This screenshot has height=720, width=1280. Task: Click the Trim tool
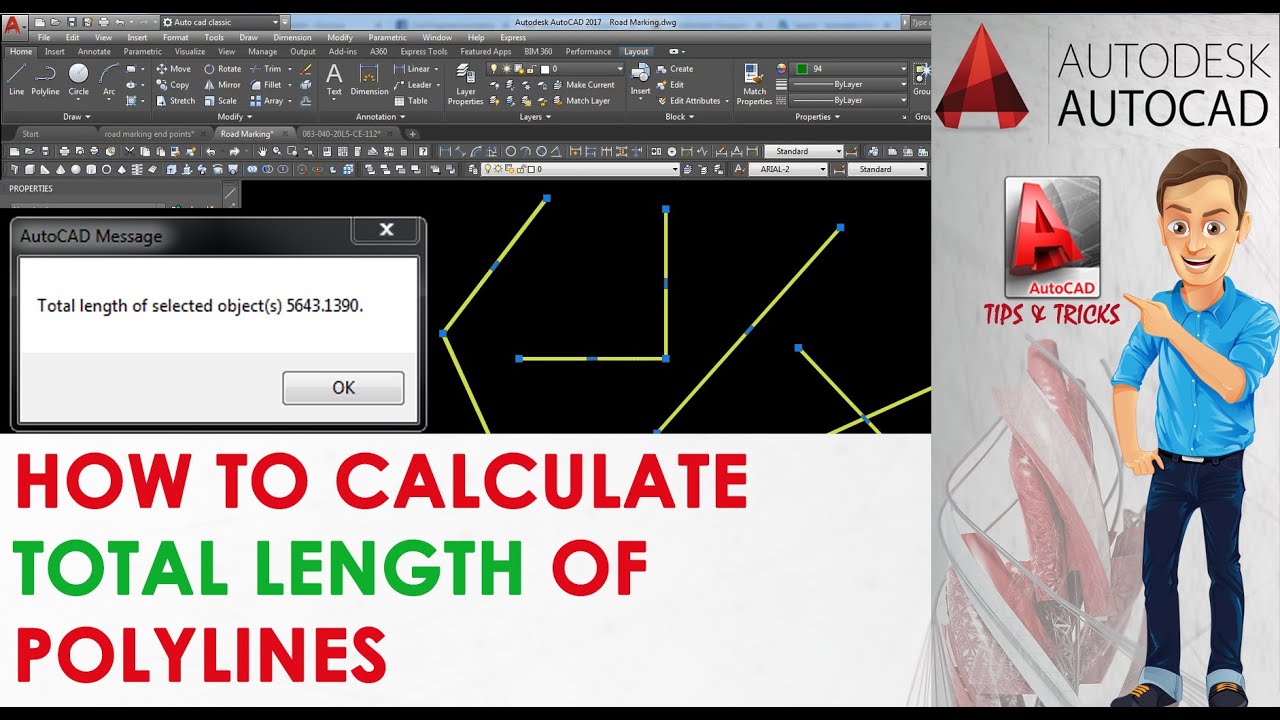tap(265, 69)
